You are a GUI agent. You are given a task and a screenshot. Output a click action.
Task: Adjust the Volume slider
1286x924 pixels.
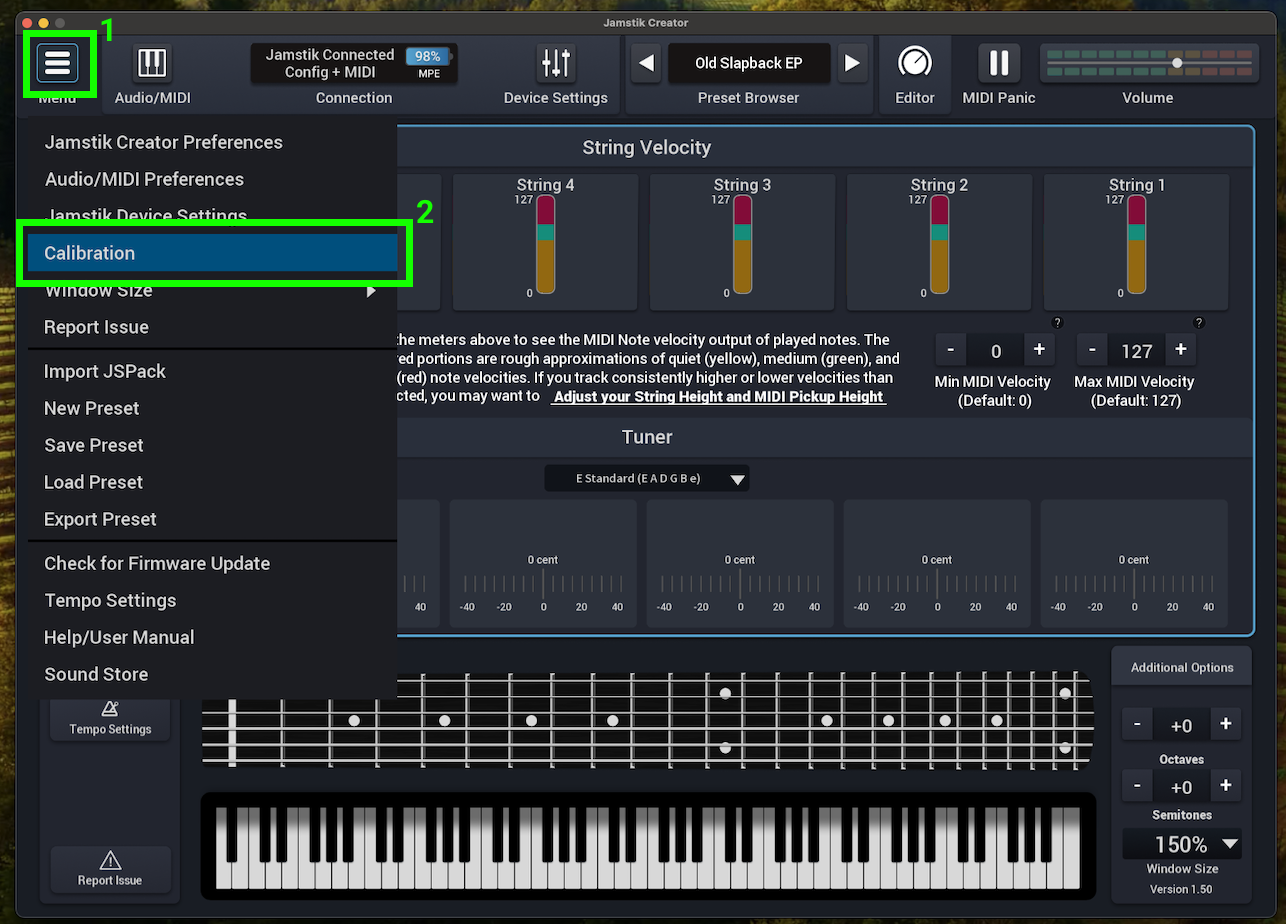point(1148,63)
